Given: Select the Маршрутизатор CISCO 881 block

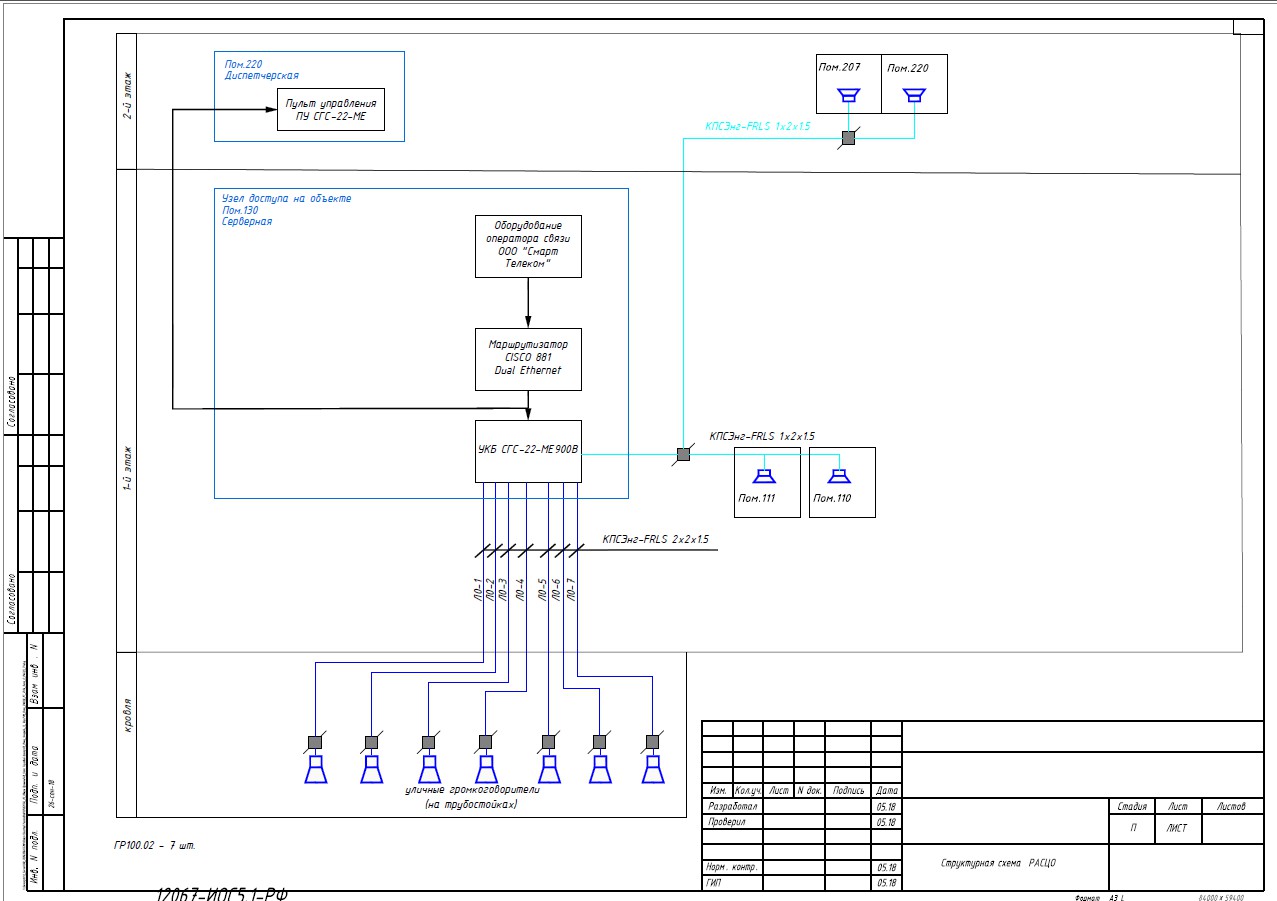Looking at the screenshot, I should [x=528, y=359].
